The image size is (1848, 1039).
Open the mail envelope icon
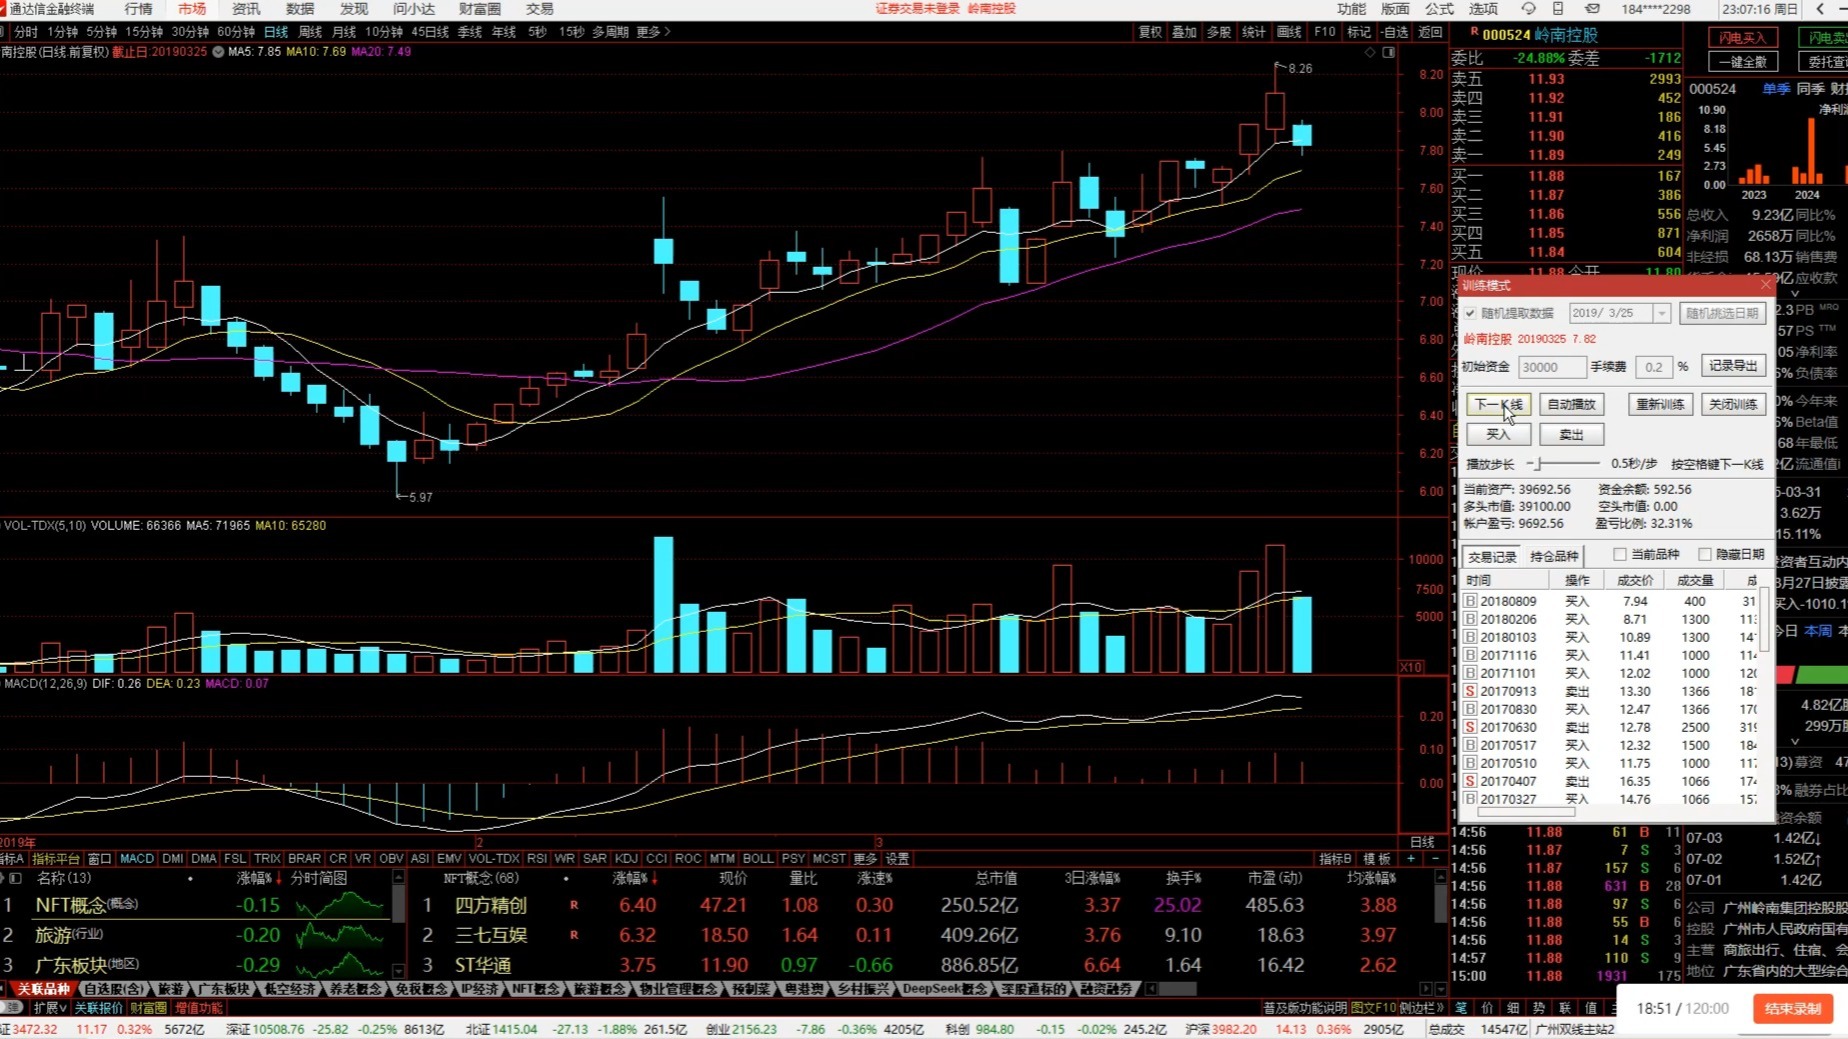1592,9
